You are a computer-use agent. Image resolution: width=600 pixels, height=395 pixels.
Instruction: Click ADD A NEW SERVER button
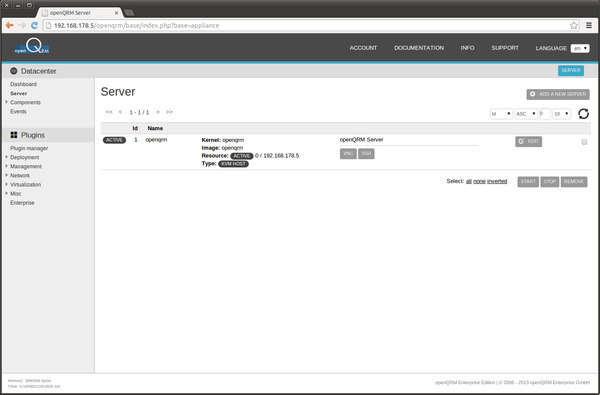click(558, 94)
